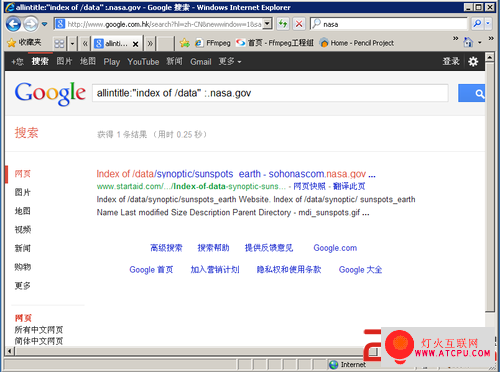The height and width of the screenshot is (372, 500).
Task: Select 新闻 in the left sidebar
Action: point(23,248)
